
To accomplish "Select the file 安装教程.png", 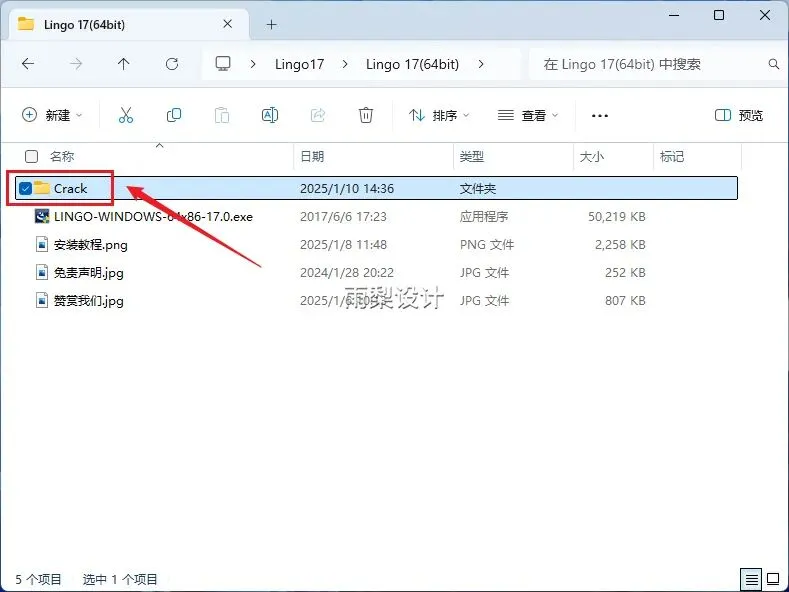I will coord(91,245).
